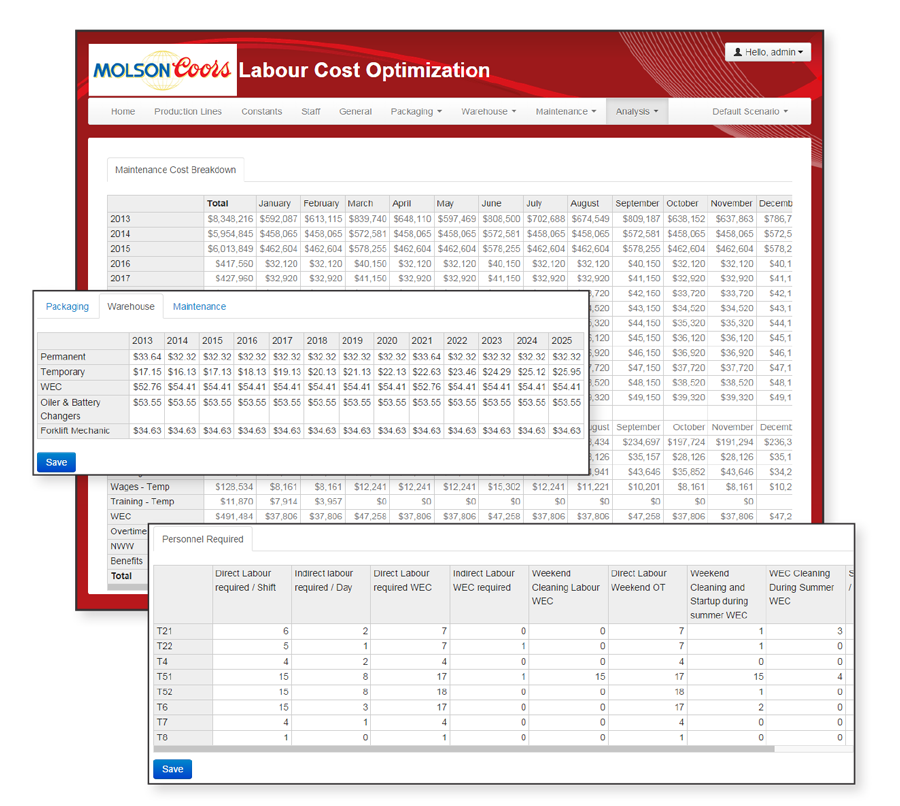Switch to the Packaging rates tab
This screenshot has height=806, width=900.
[x=67, y=307]
